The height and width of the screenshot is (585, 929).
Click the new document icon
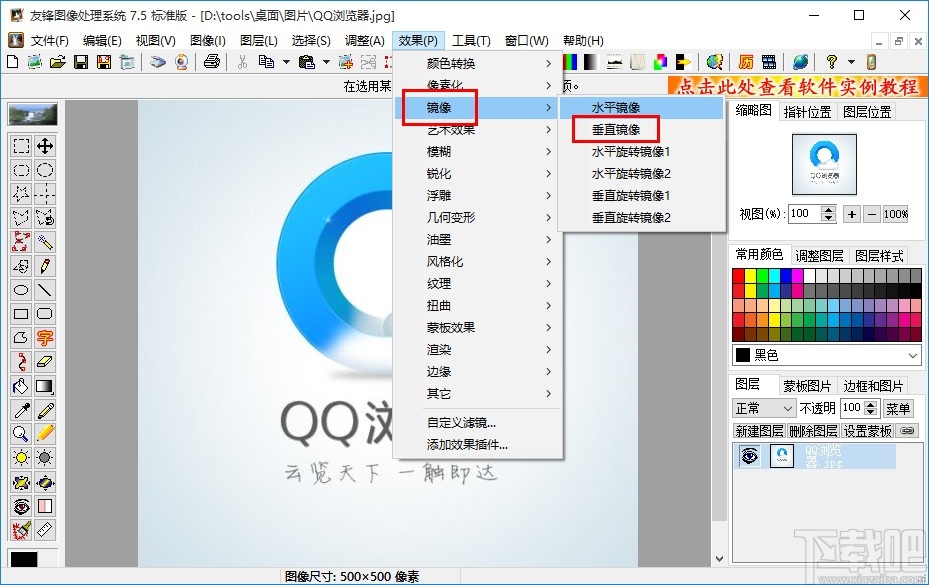(x=12, y=61)
